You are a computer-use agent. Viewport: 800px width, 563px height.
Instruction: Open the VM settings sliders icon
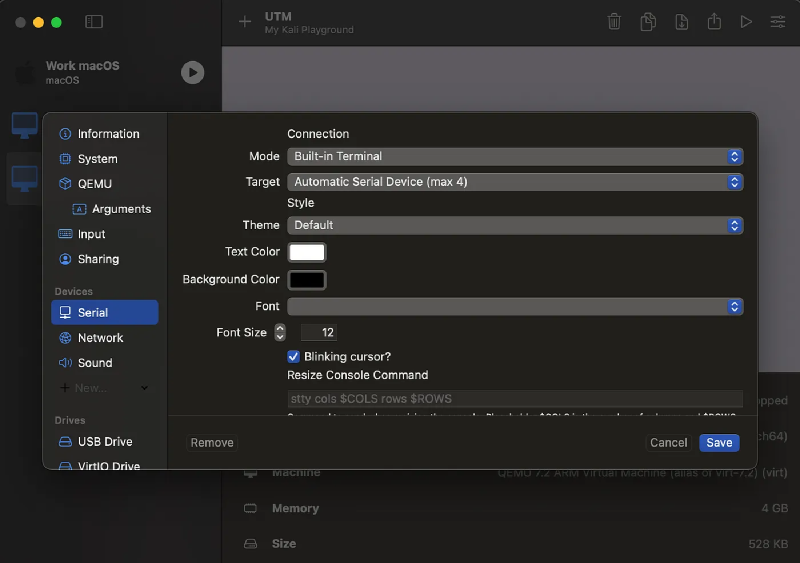(x=777, y=22)
